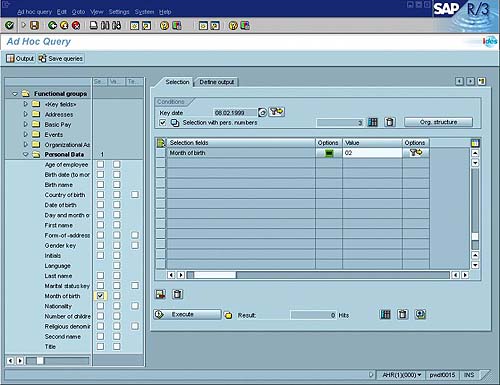
Task: Collapse the Personal Data folder
Action: tap(26, 155)
